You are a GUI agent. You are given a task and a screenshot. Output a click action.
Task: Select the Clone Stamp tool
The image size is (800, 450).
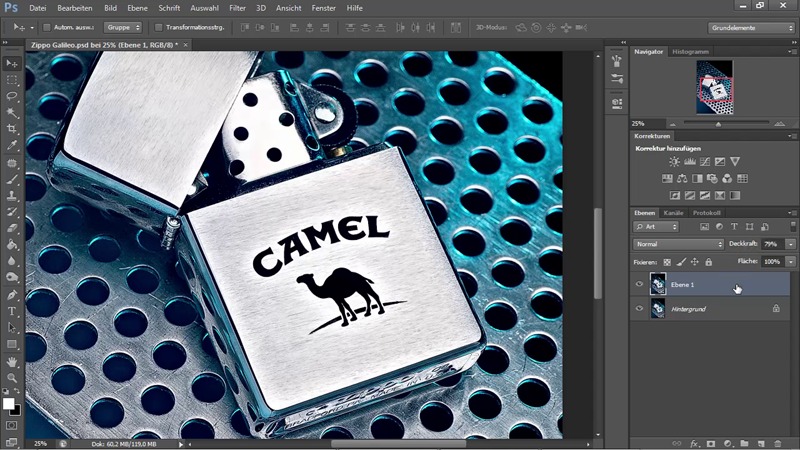(12, 196)
